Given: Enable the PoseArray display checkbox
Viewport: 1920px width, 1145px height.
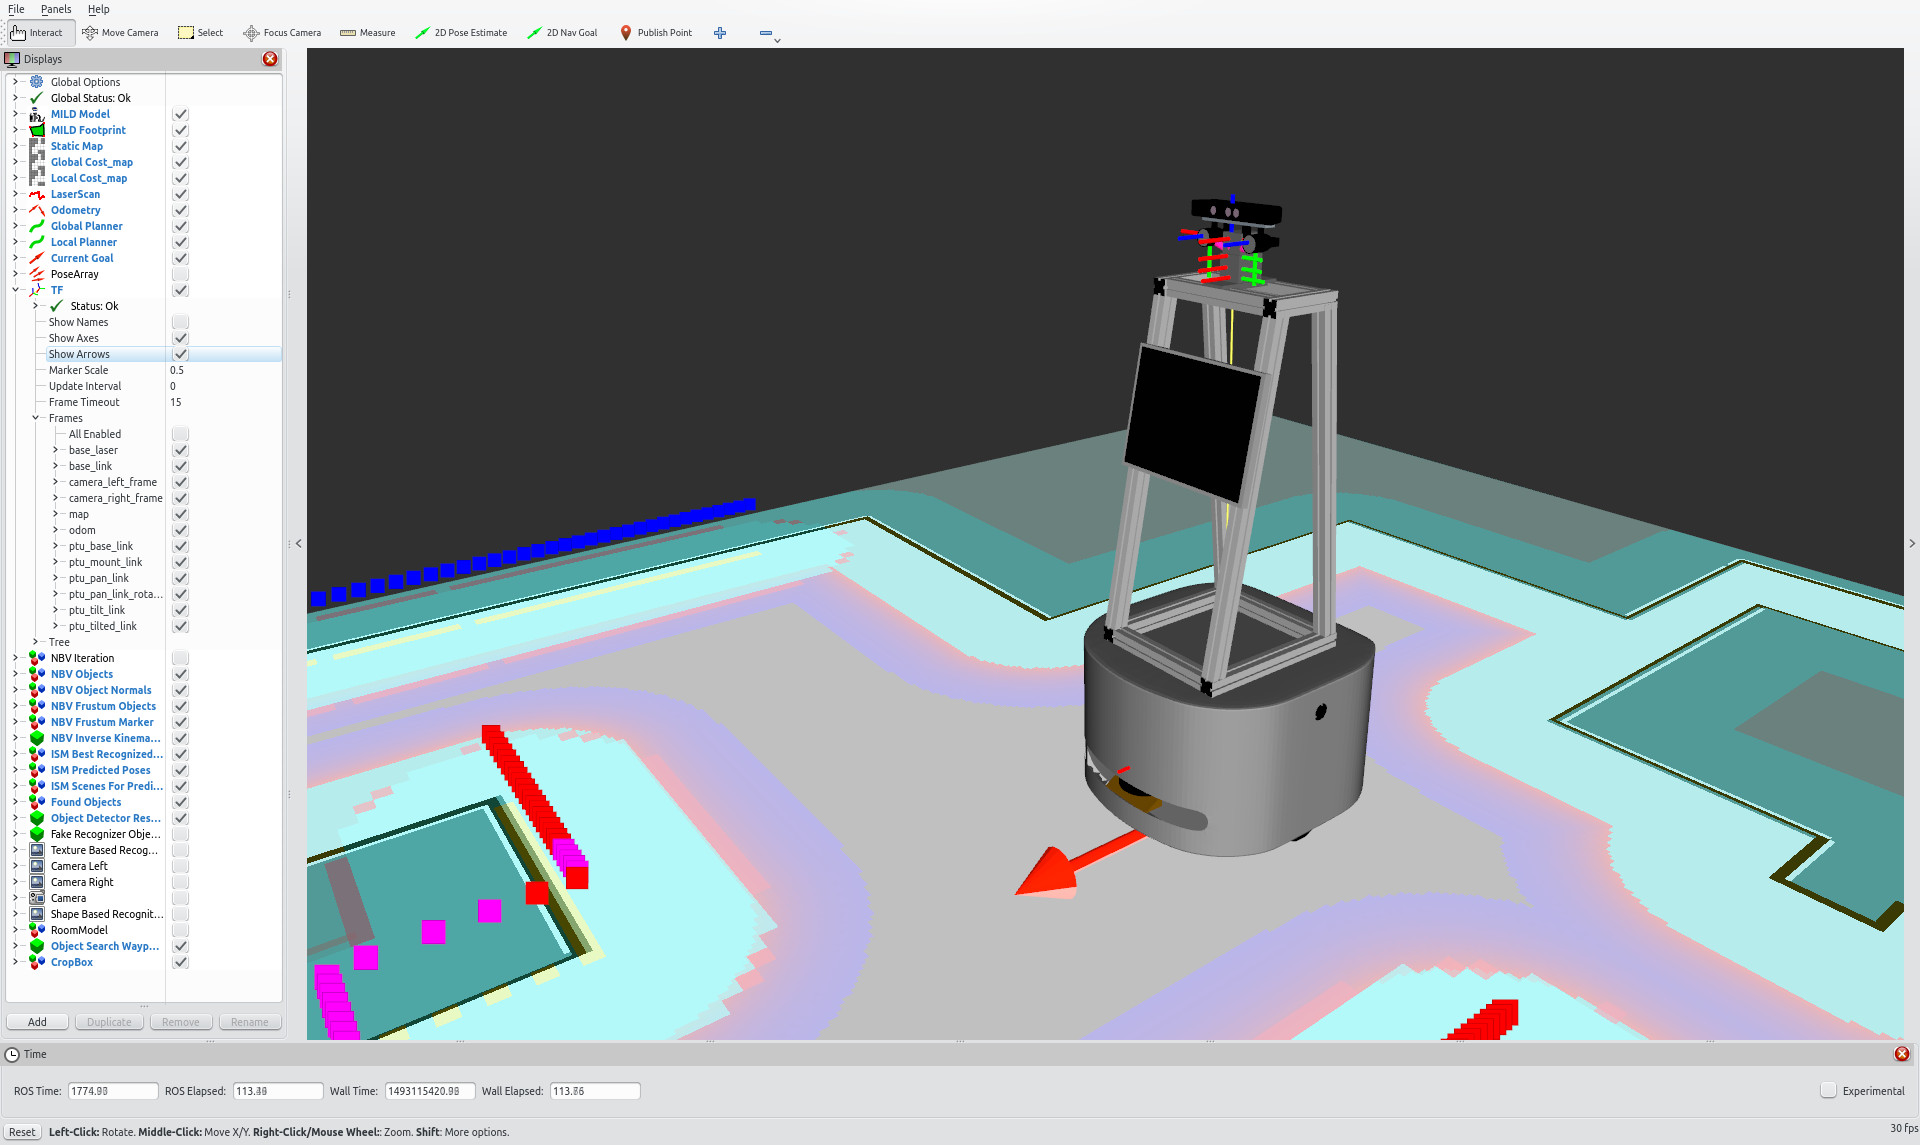Looking at the screenshot, I should click(180, 274).
